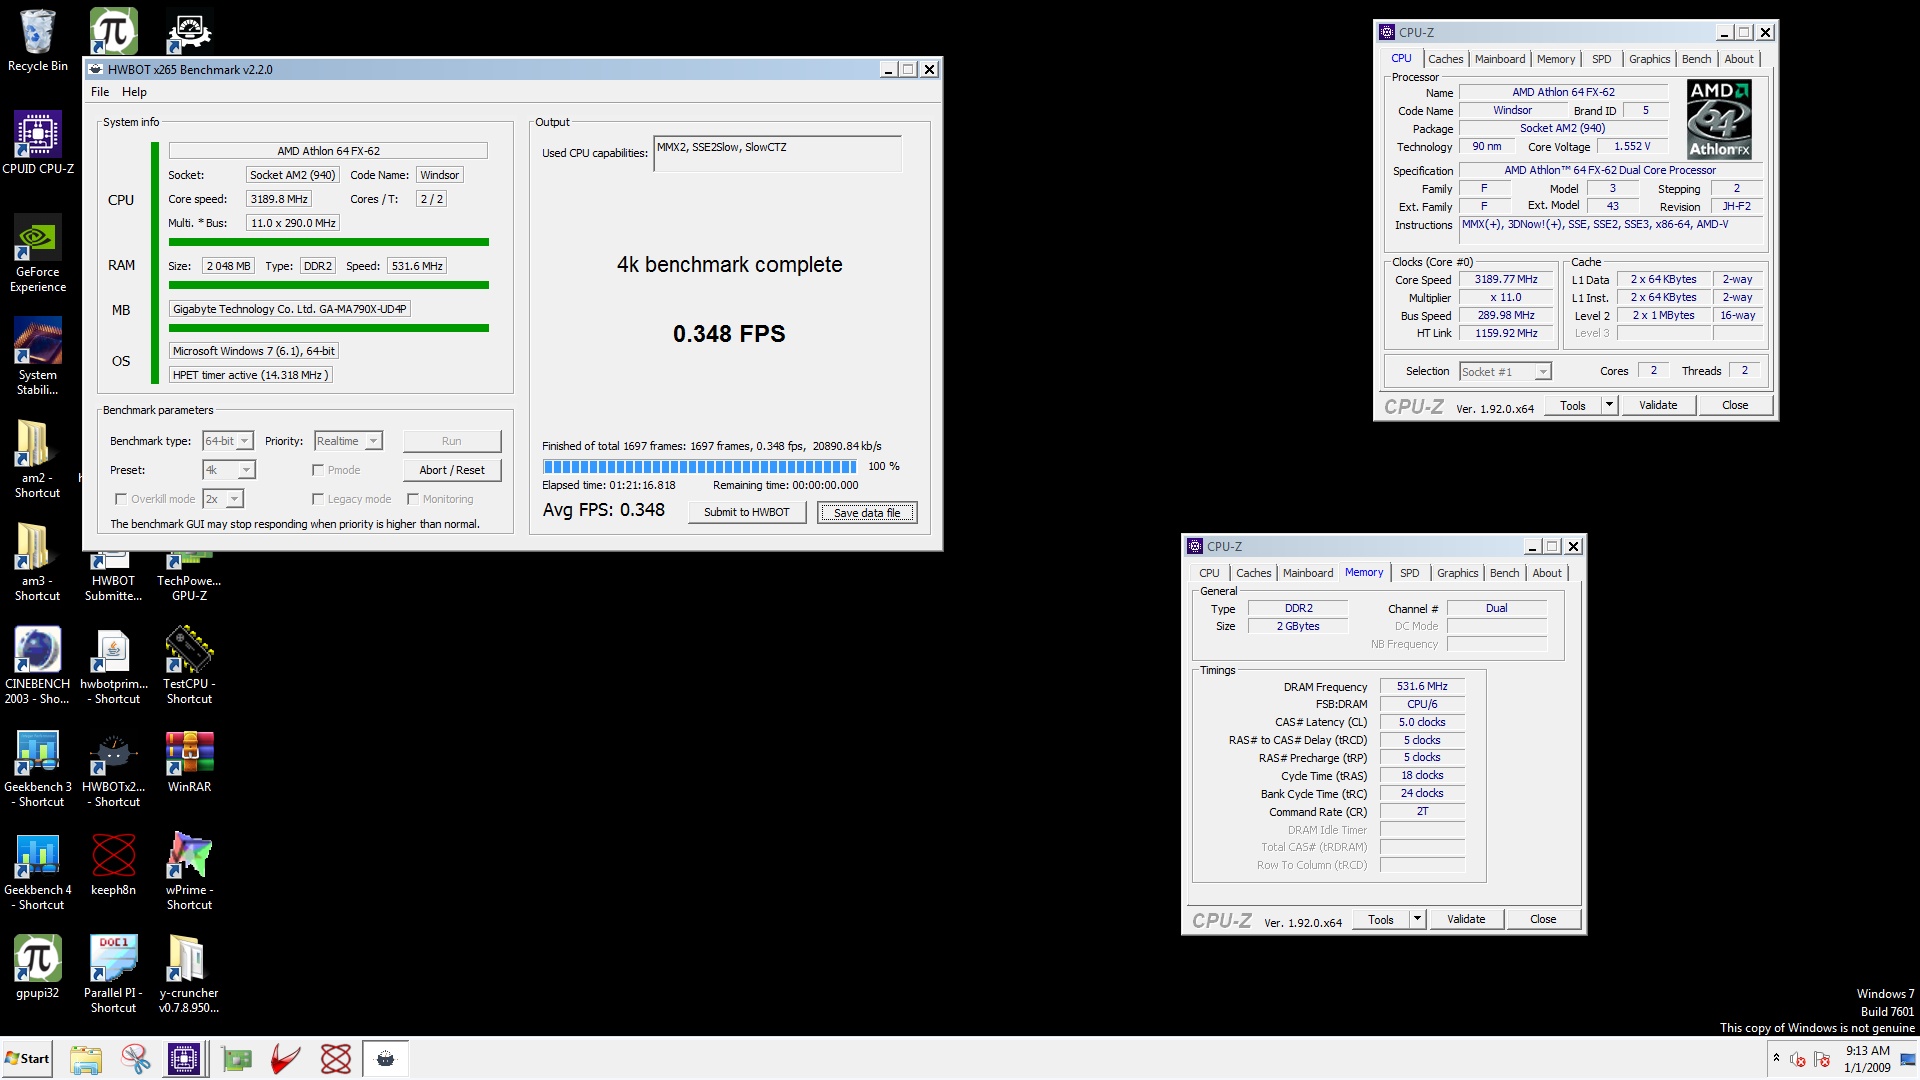Click the AMD Athlon FX processor logo

1719,119
